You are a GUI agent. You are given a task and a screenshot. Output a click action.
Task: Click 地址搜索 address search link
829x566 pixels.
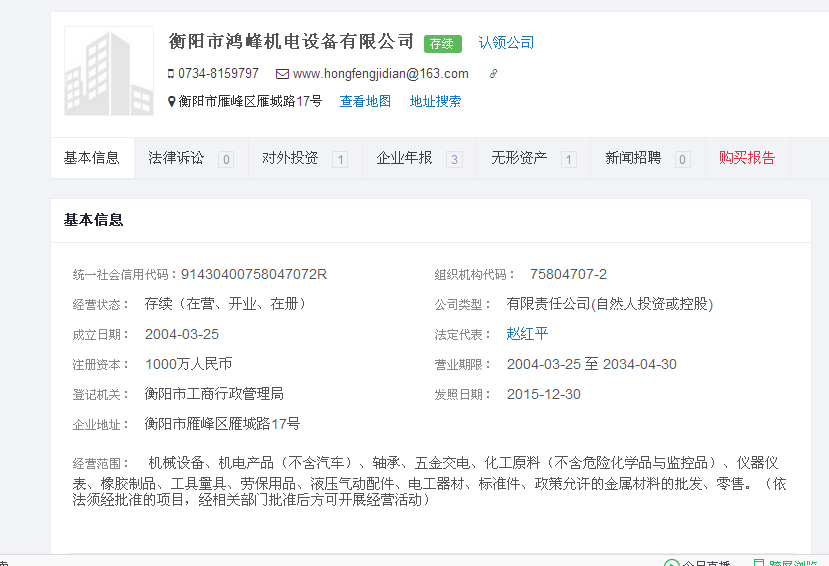tap(435, 102)
